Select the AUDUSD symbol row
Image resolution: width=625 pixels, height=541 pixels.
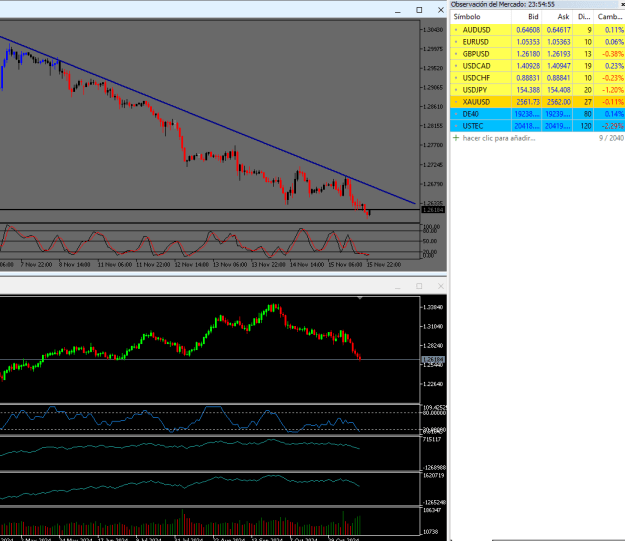(537, 30)
